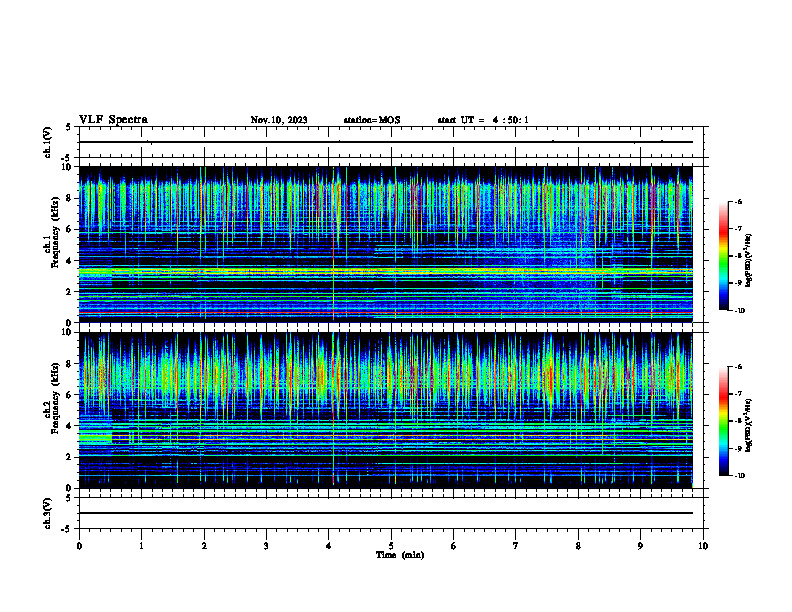Image resolution: width=792 pixels, height=612 pixels.
Task: Click the '9' tick on the time axis
Action: pos(640,546)
